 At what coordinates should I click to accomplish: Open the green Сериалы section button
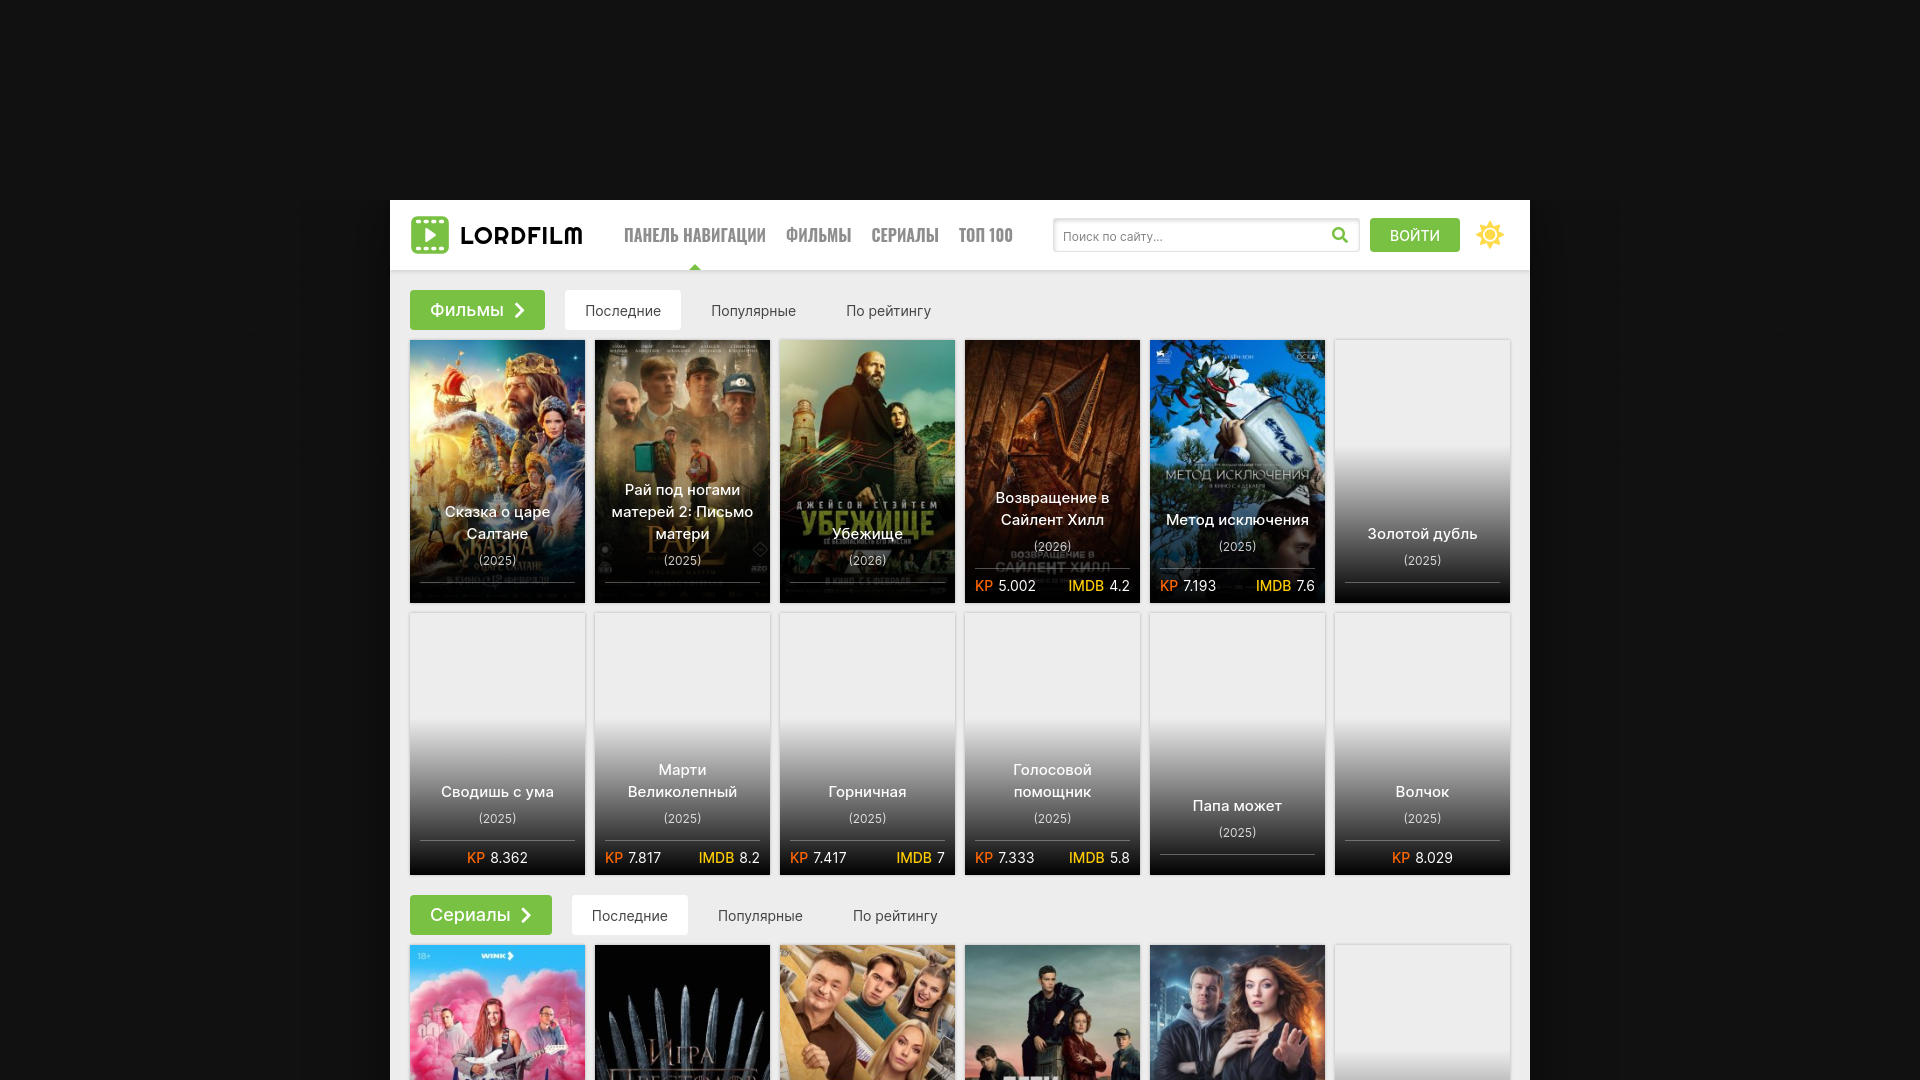481,915
